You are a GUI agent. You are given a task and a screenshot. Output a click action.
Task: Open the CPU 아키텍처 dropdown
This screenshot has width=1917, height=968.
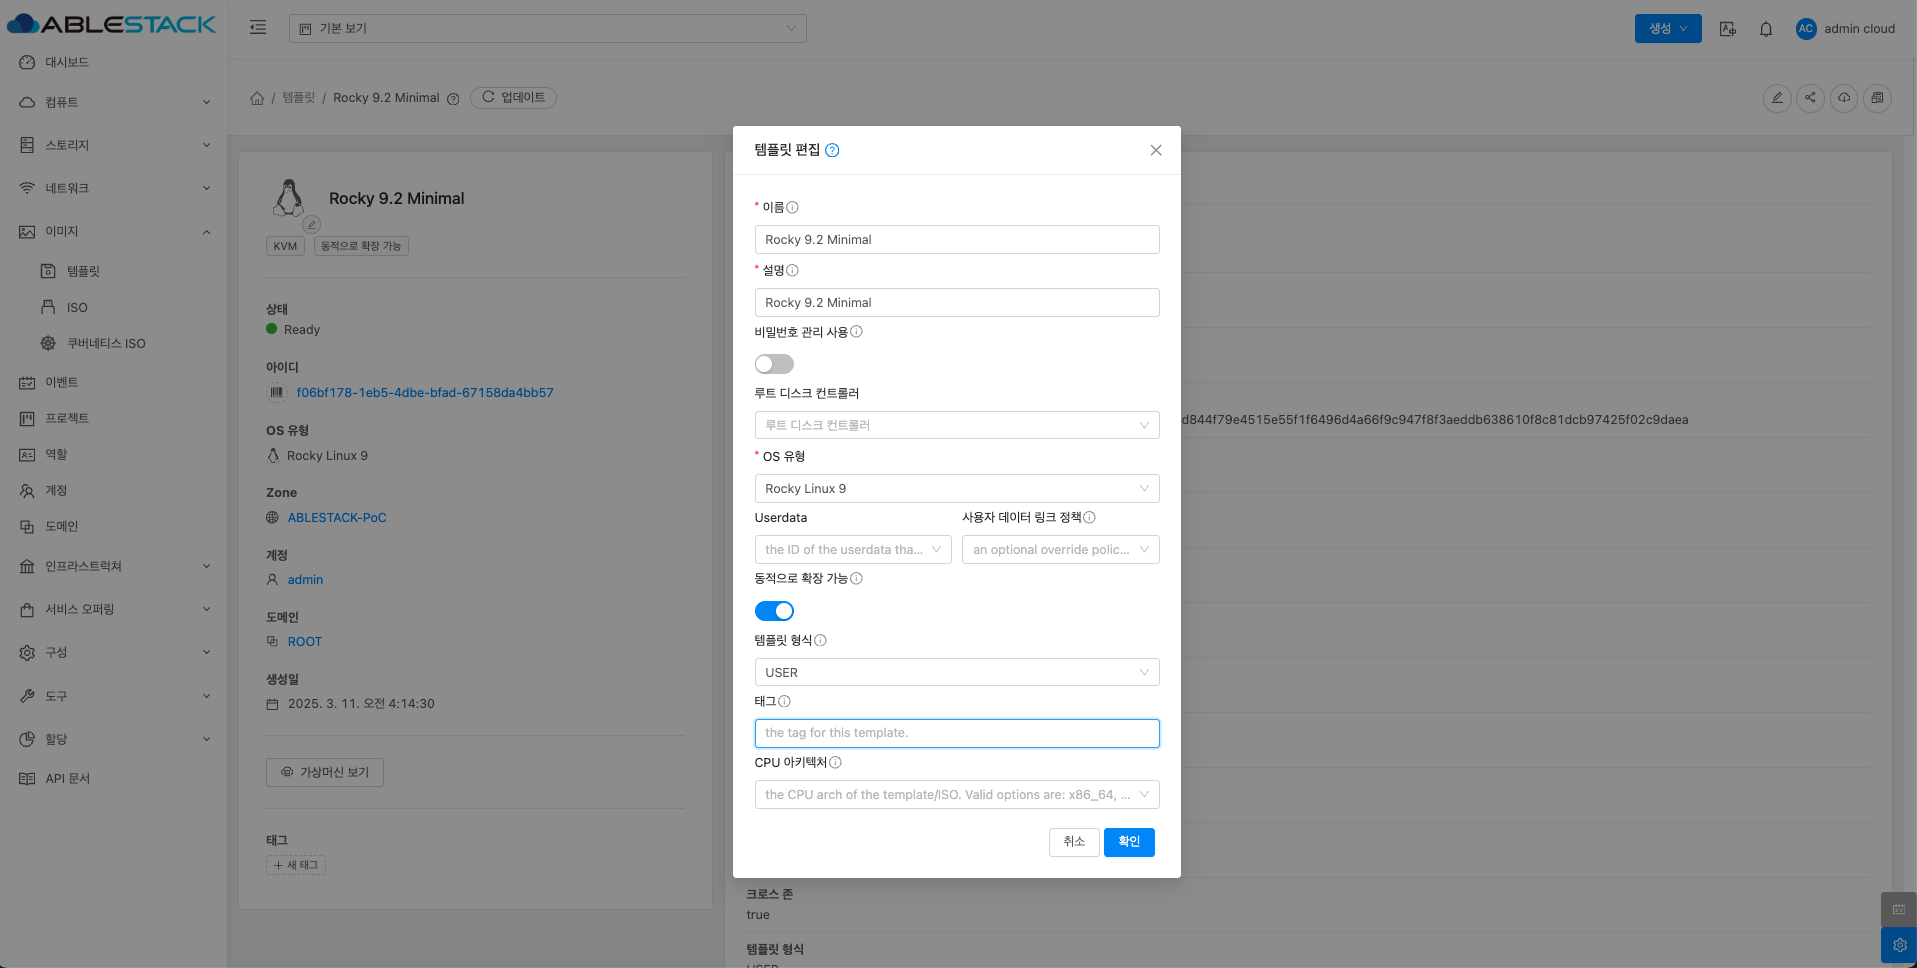pyautogui.click(x=957, y=794)
